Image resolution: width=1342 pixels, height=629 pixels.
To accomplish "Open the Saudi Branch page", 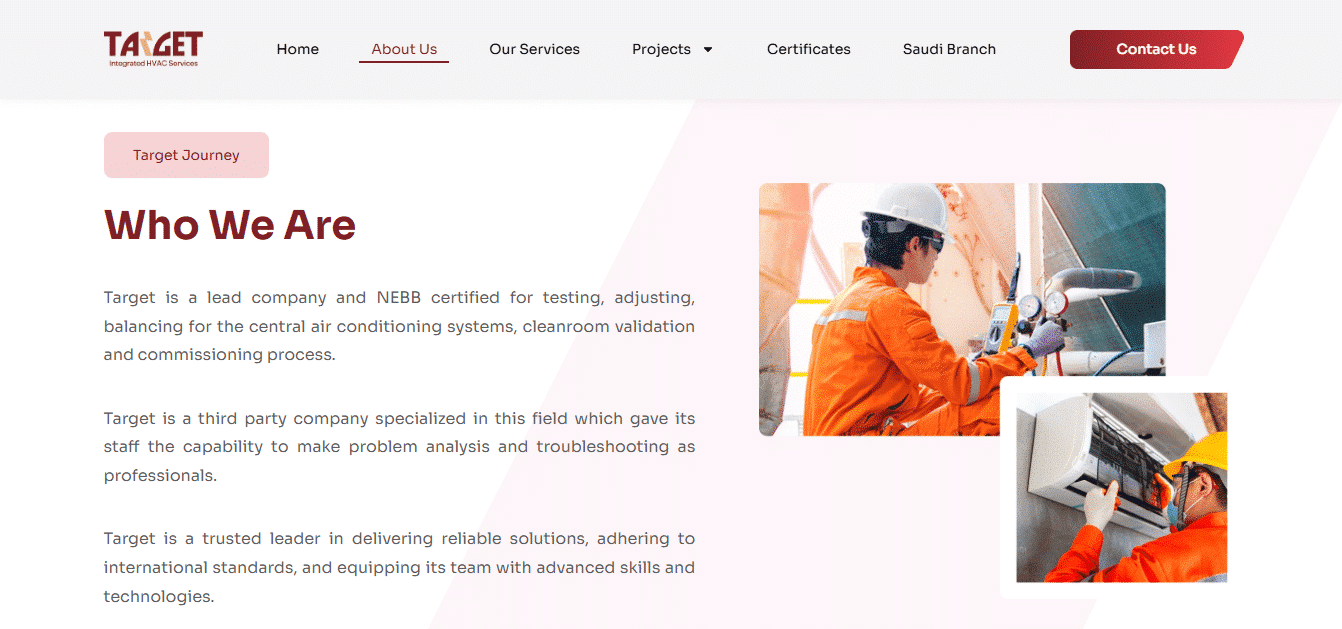I will (x=949, y=49).
